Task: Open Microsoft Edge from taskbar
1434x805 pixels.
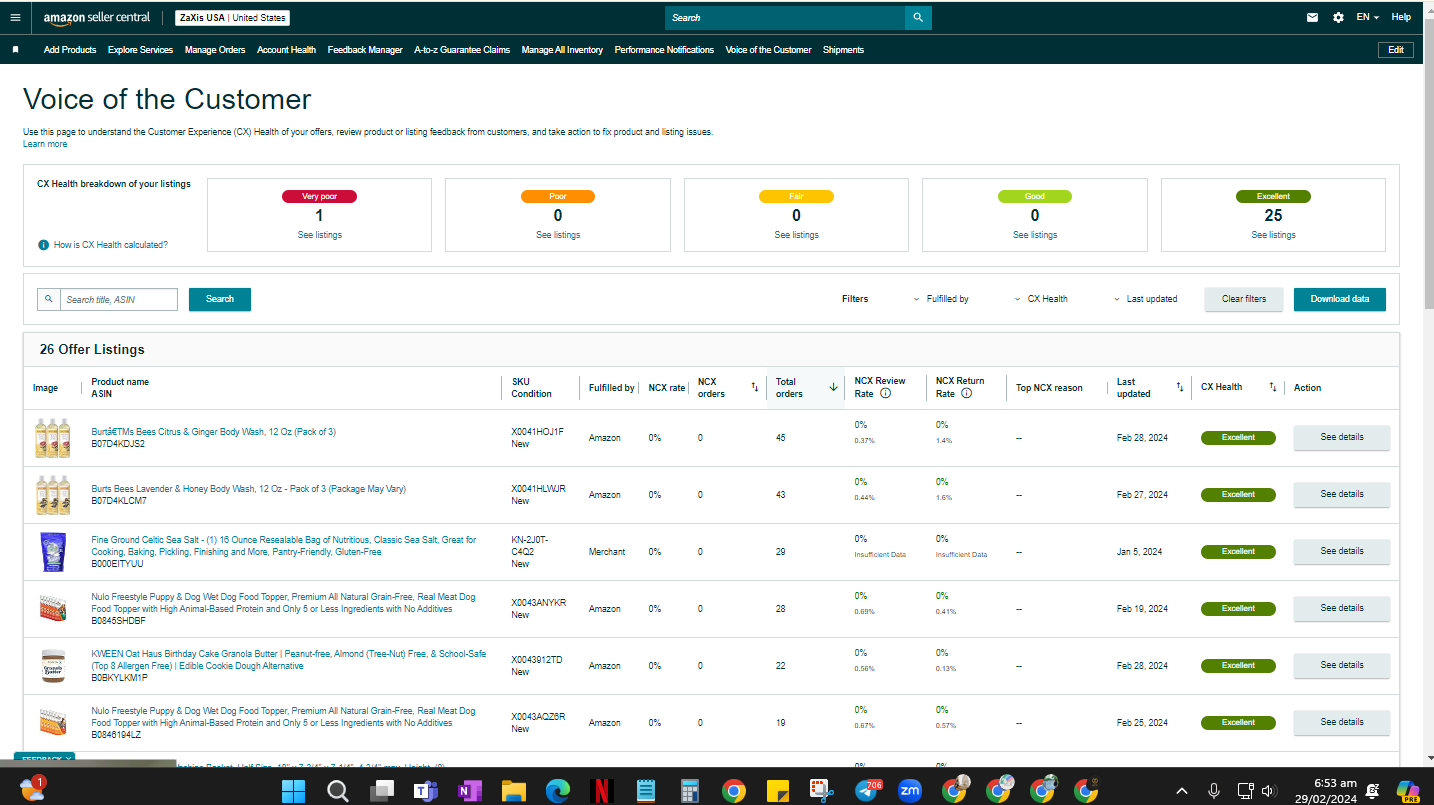Action: [558, 791]
